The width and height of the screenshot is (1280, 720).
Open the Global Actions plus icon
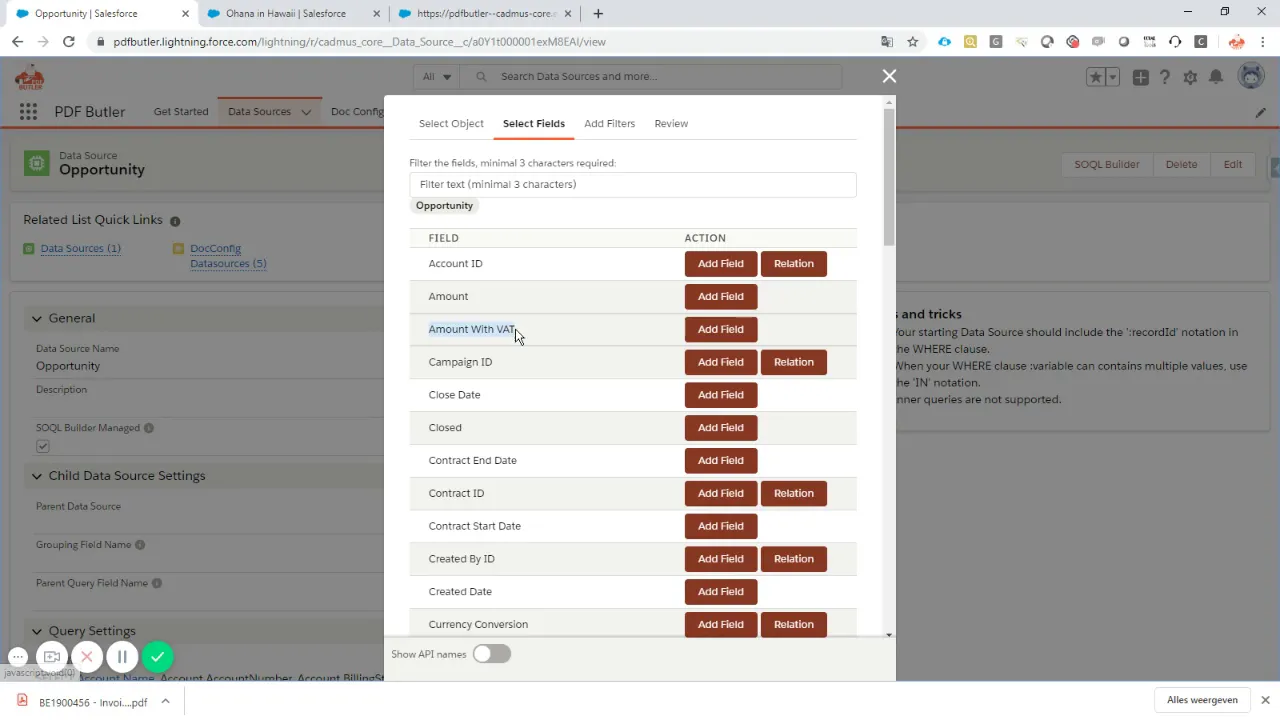point(1140,77)
